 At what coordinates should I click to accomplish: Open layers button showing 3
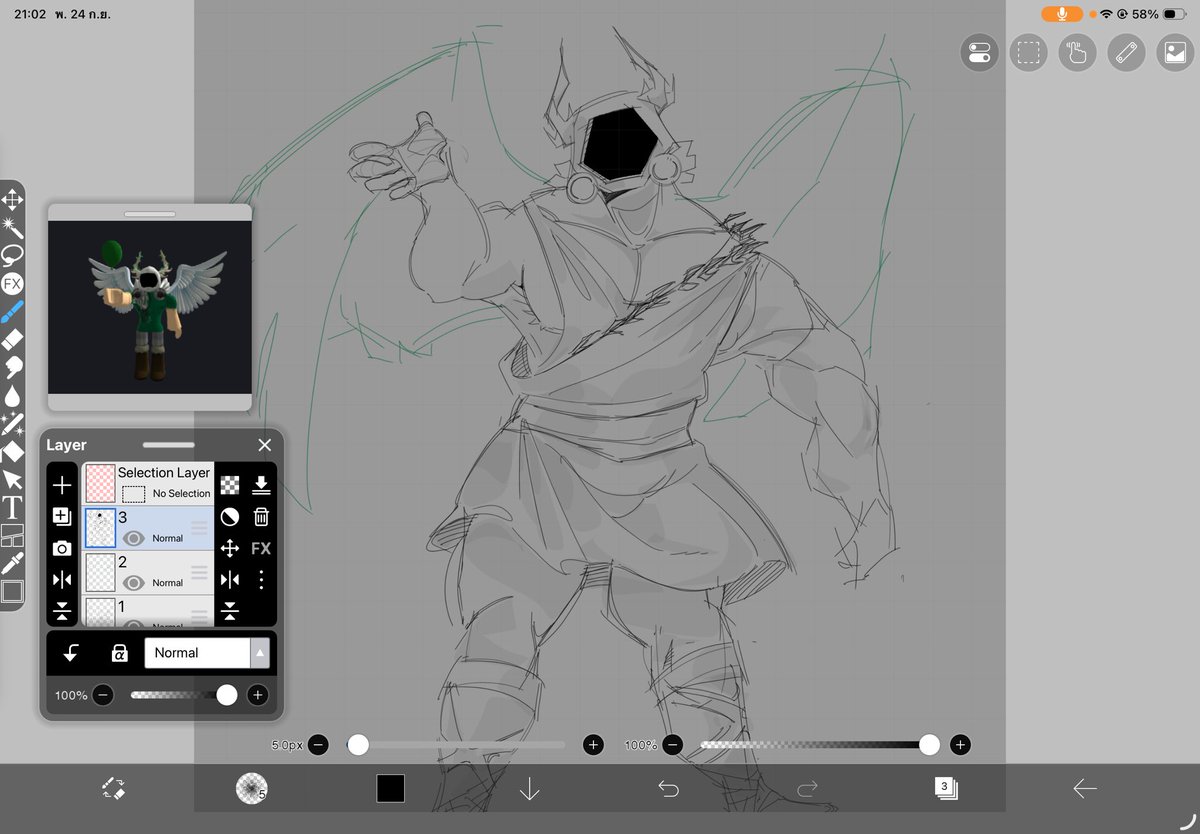click(946, 789)
